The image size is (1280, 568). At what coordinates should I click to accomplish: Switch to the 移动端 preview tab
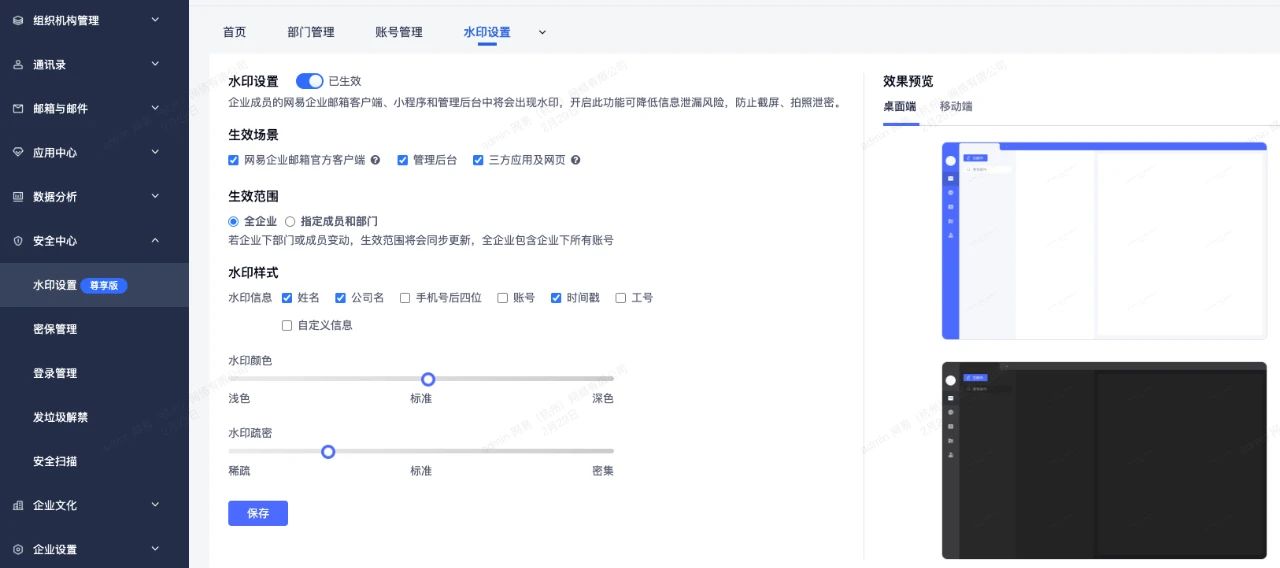[x=956, y=106]
